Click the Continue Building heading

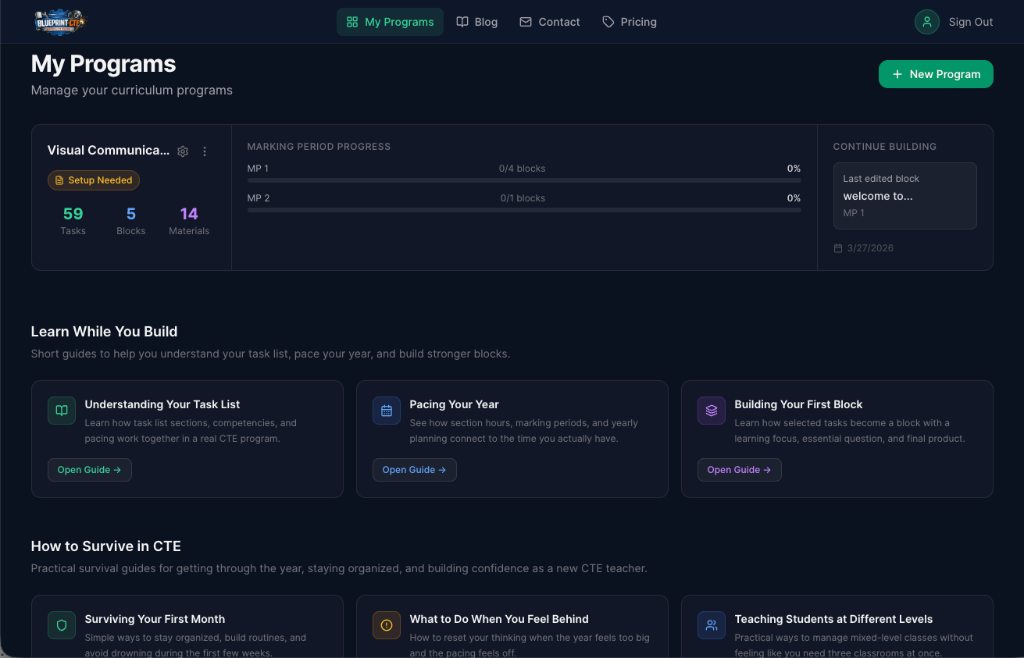pos(884,147)
